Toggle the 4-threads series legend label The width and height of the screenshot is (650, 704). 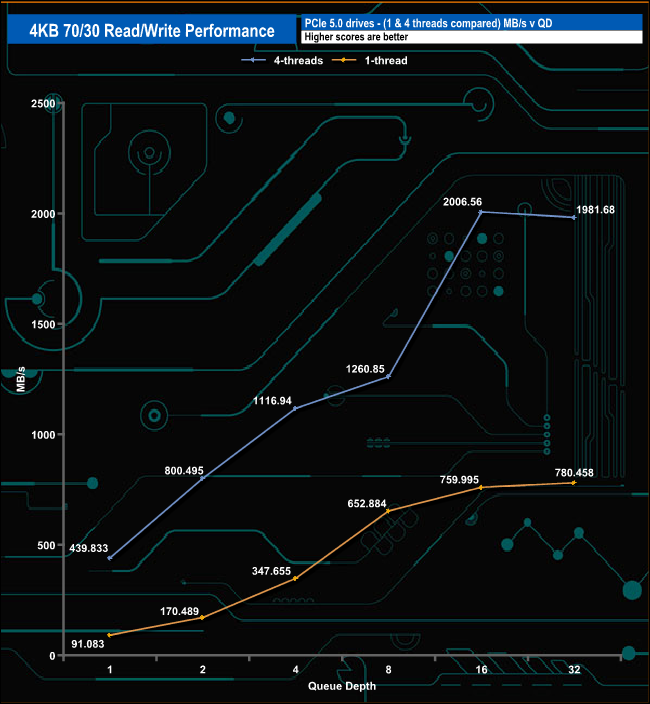[x=298, y=61]
